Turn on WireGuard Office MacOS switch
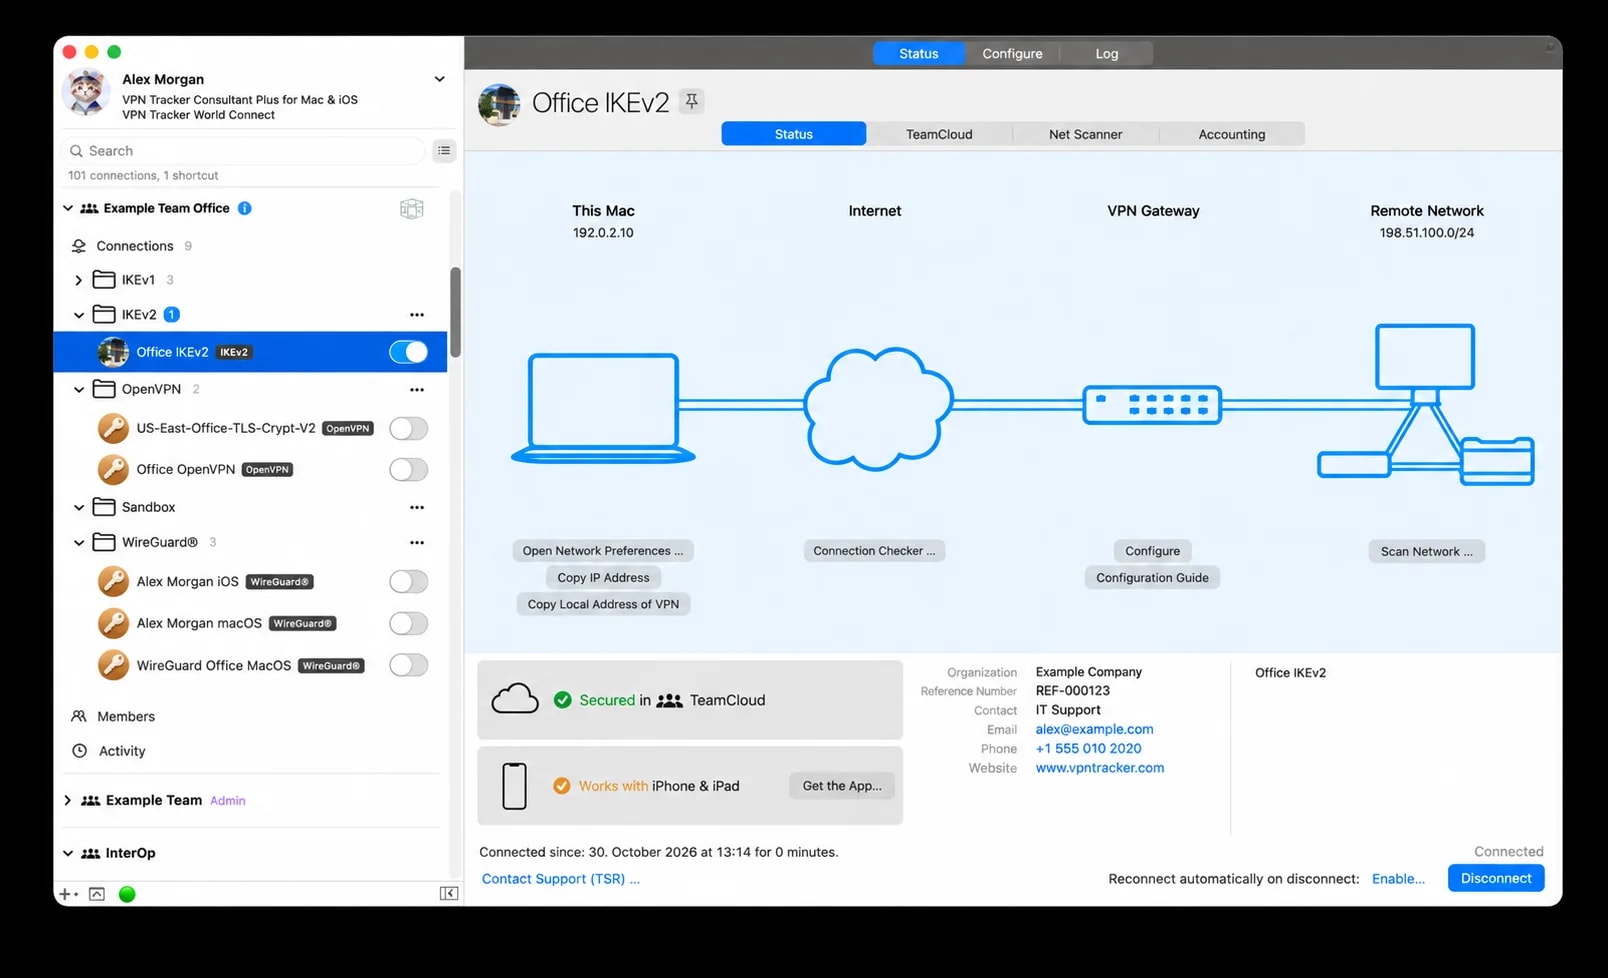1608x978 pixels. [408, 666]
